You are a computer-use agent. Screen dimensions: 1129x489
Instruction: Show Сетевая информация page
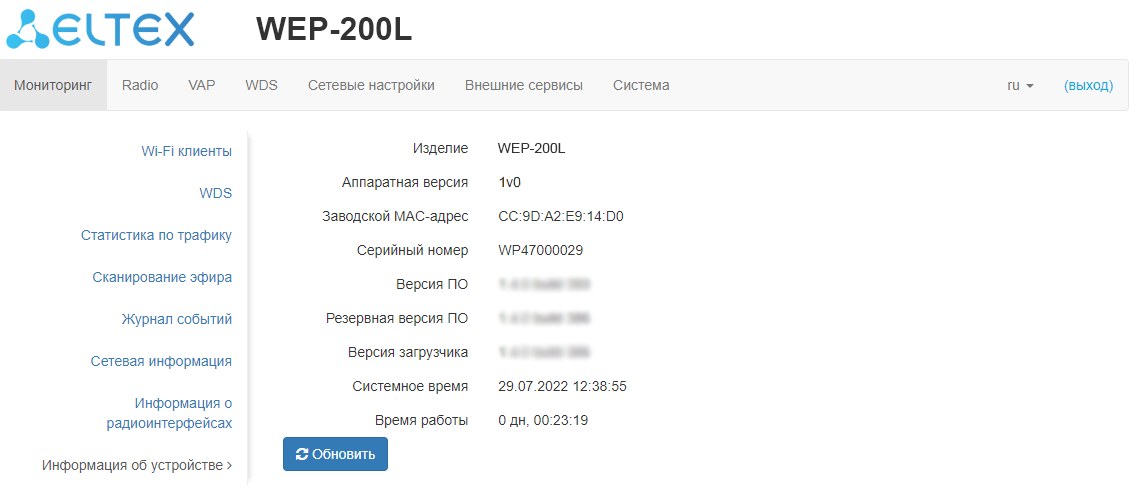pyautogui.click(x=161, y=361)
